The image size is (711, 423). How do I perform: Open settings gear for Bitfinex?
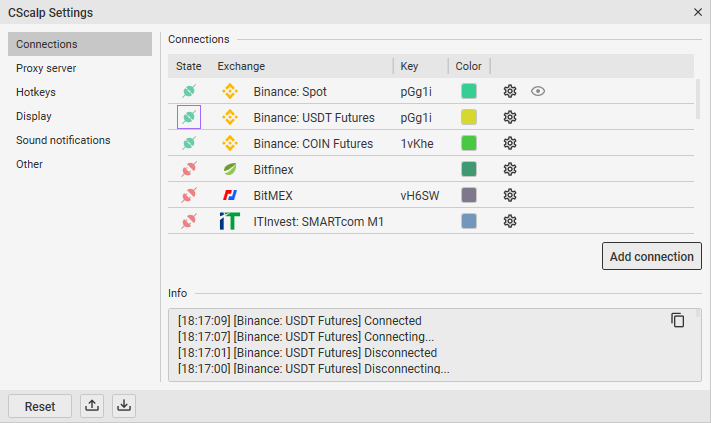click(x=510, y=169)
